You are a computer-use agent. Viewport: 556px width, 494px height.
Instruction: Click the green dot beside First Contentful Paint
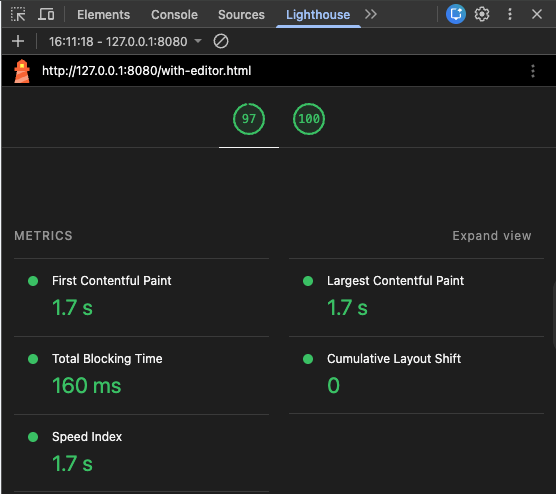click(x=33, y=281)
